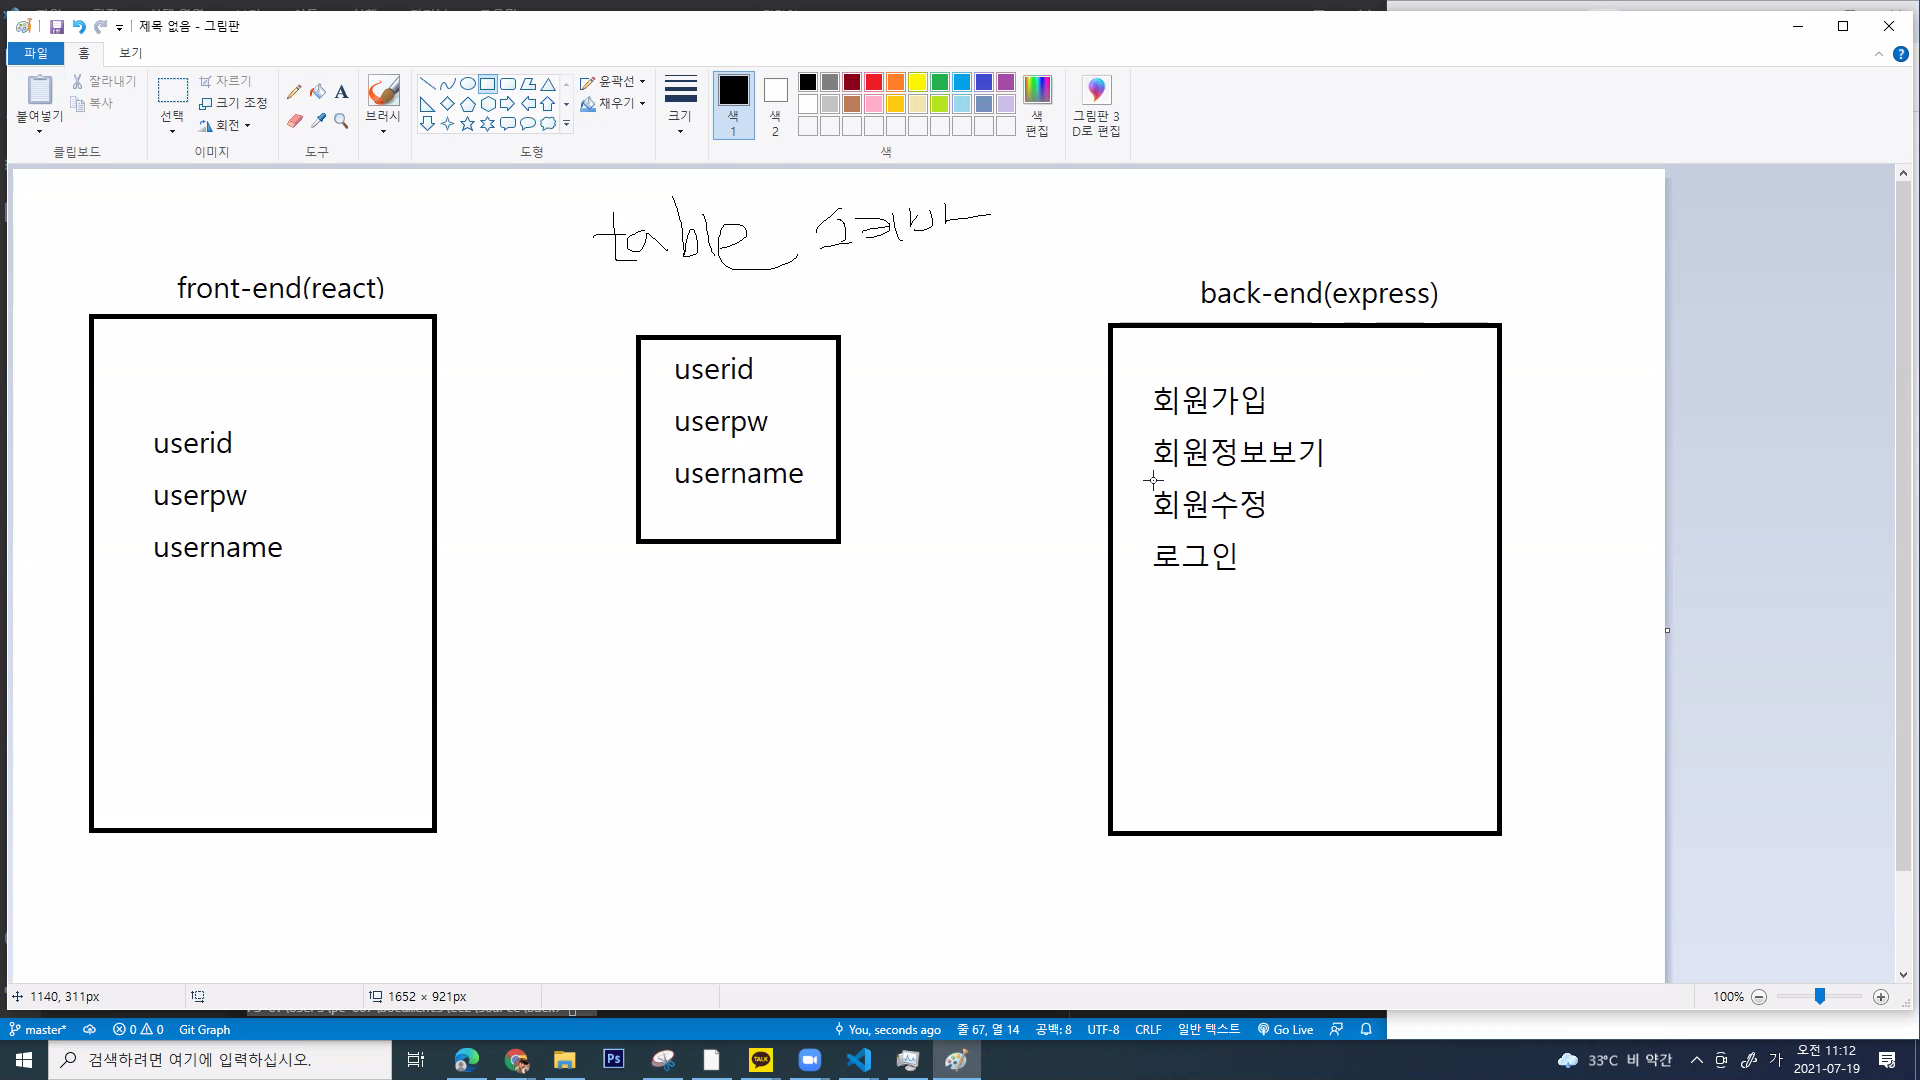Open the 파일 file menu

(36, 53)
